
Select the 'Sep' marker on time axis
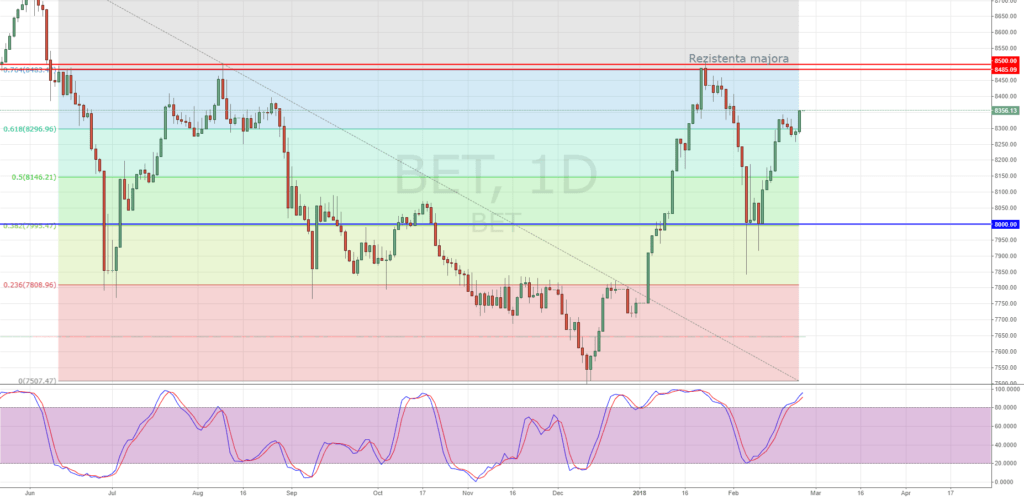290,493
